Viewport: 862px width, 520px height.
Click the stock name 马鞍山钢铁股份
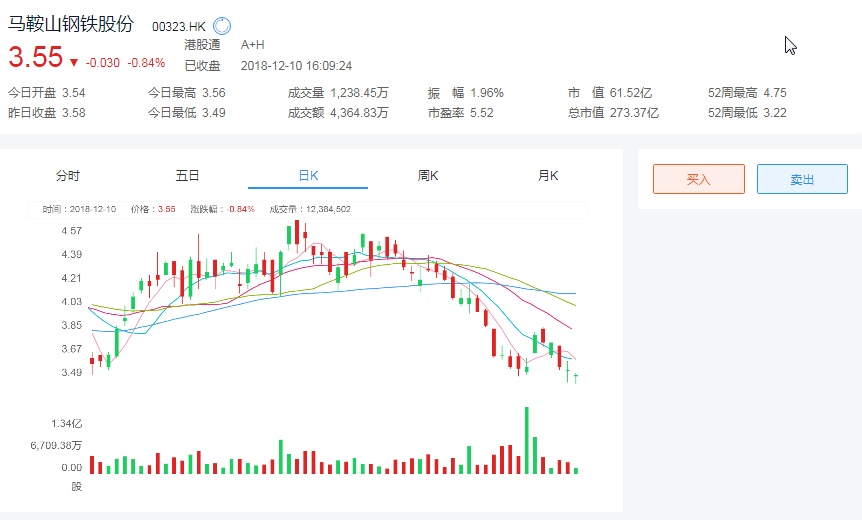70,25
